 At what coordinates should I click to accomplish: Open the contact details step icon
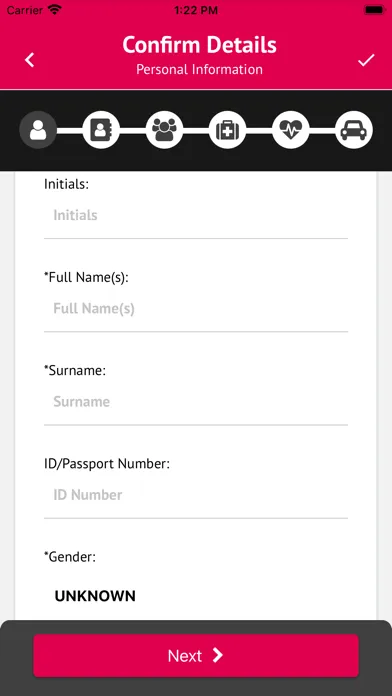101,130
